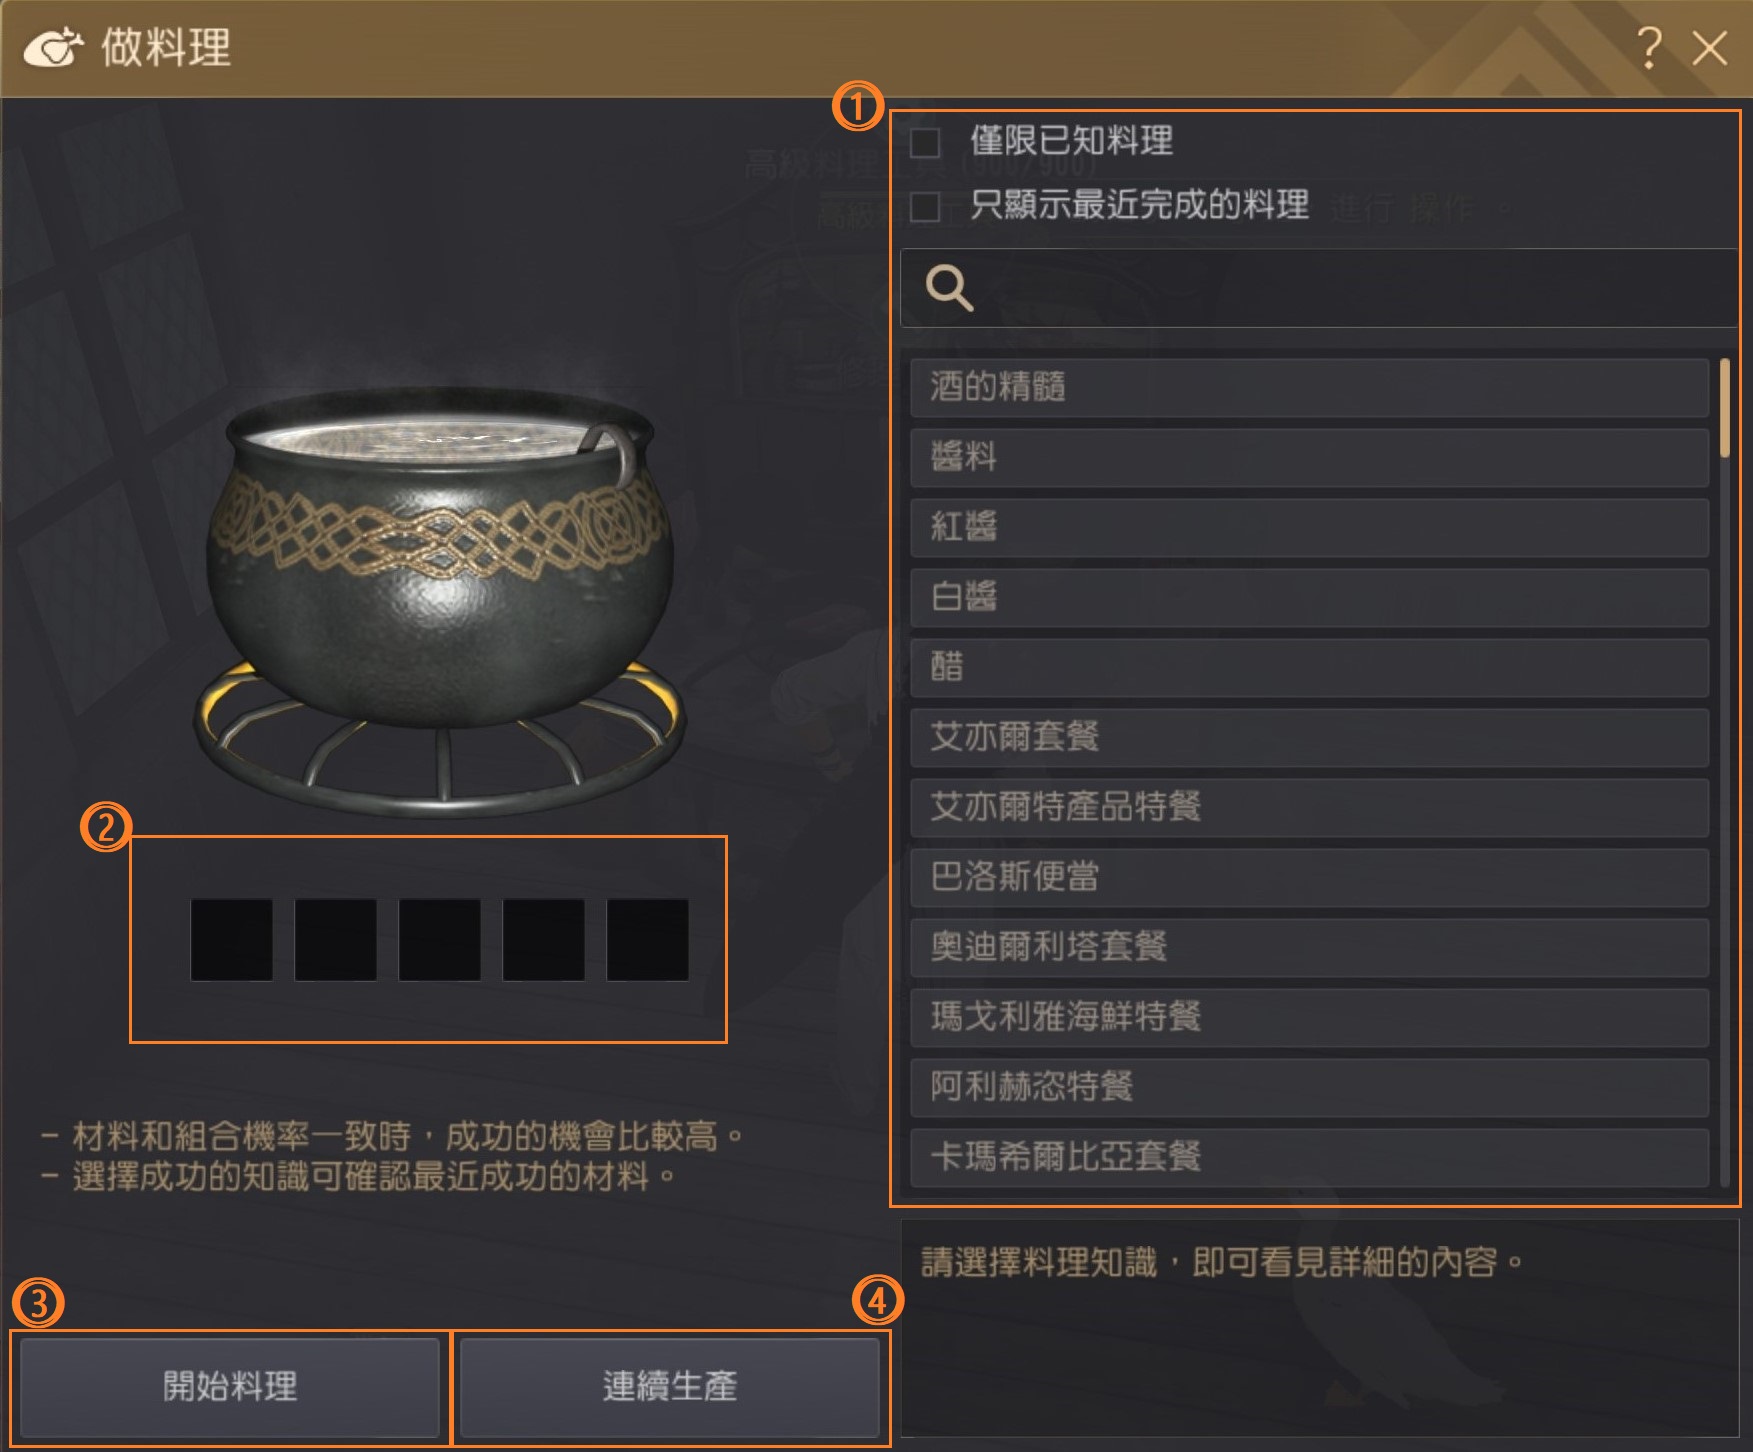Image resolution: width=1753 pixels, height=1452 pixels.
Task: Click the question mark help icon
Action: click(1649, 47)
